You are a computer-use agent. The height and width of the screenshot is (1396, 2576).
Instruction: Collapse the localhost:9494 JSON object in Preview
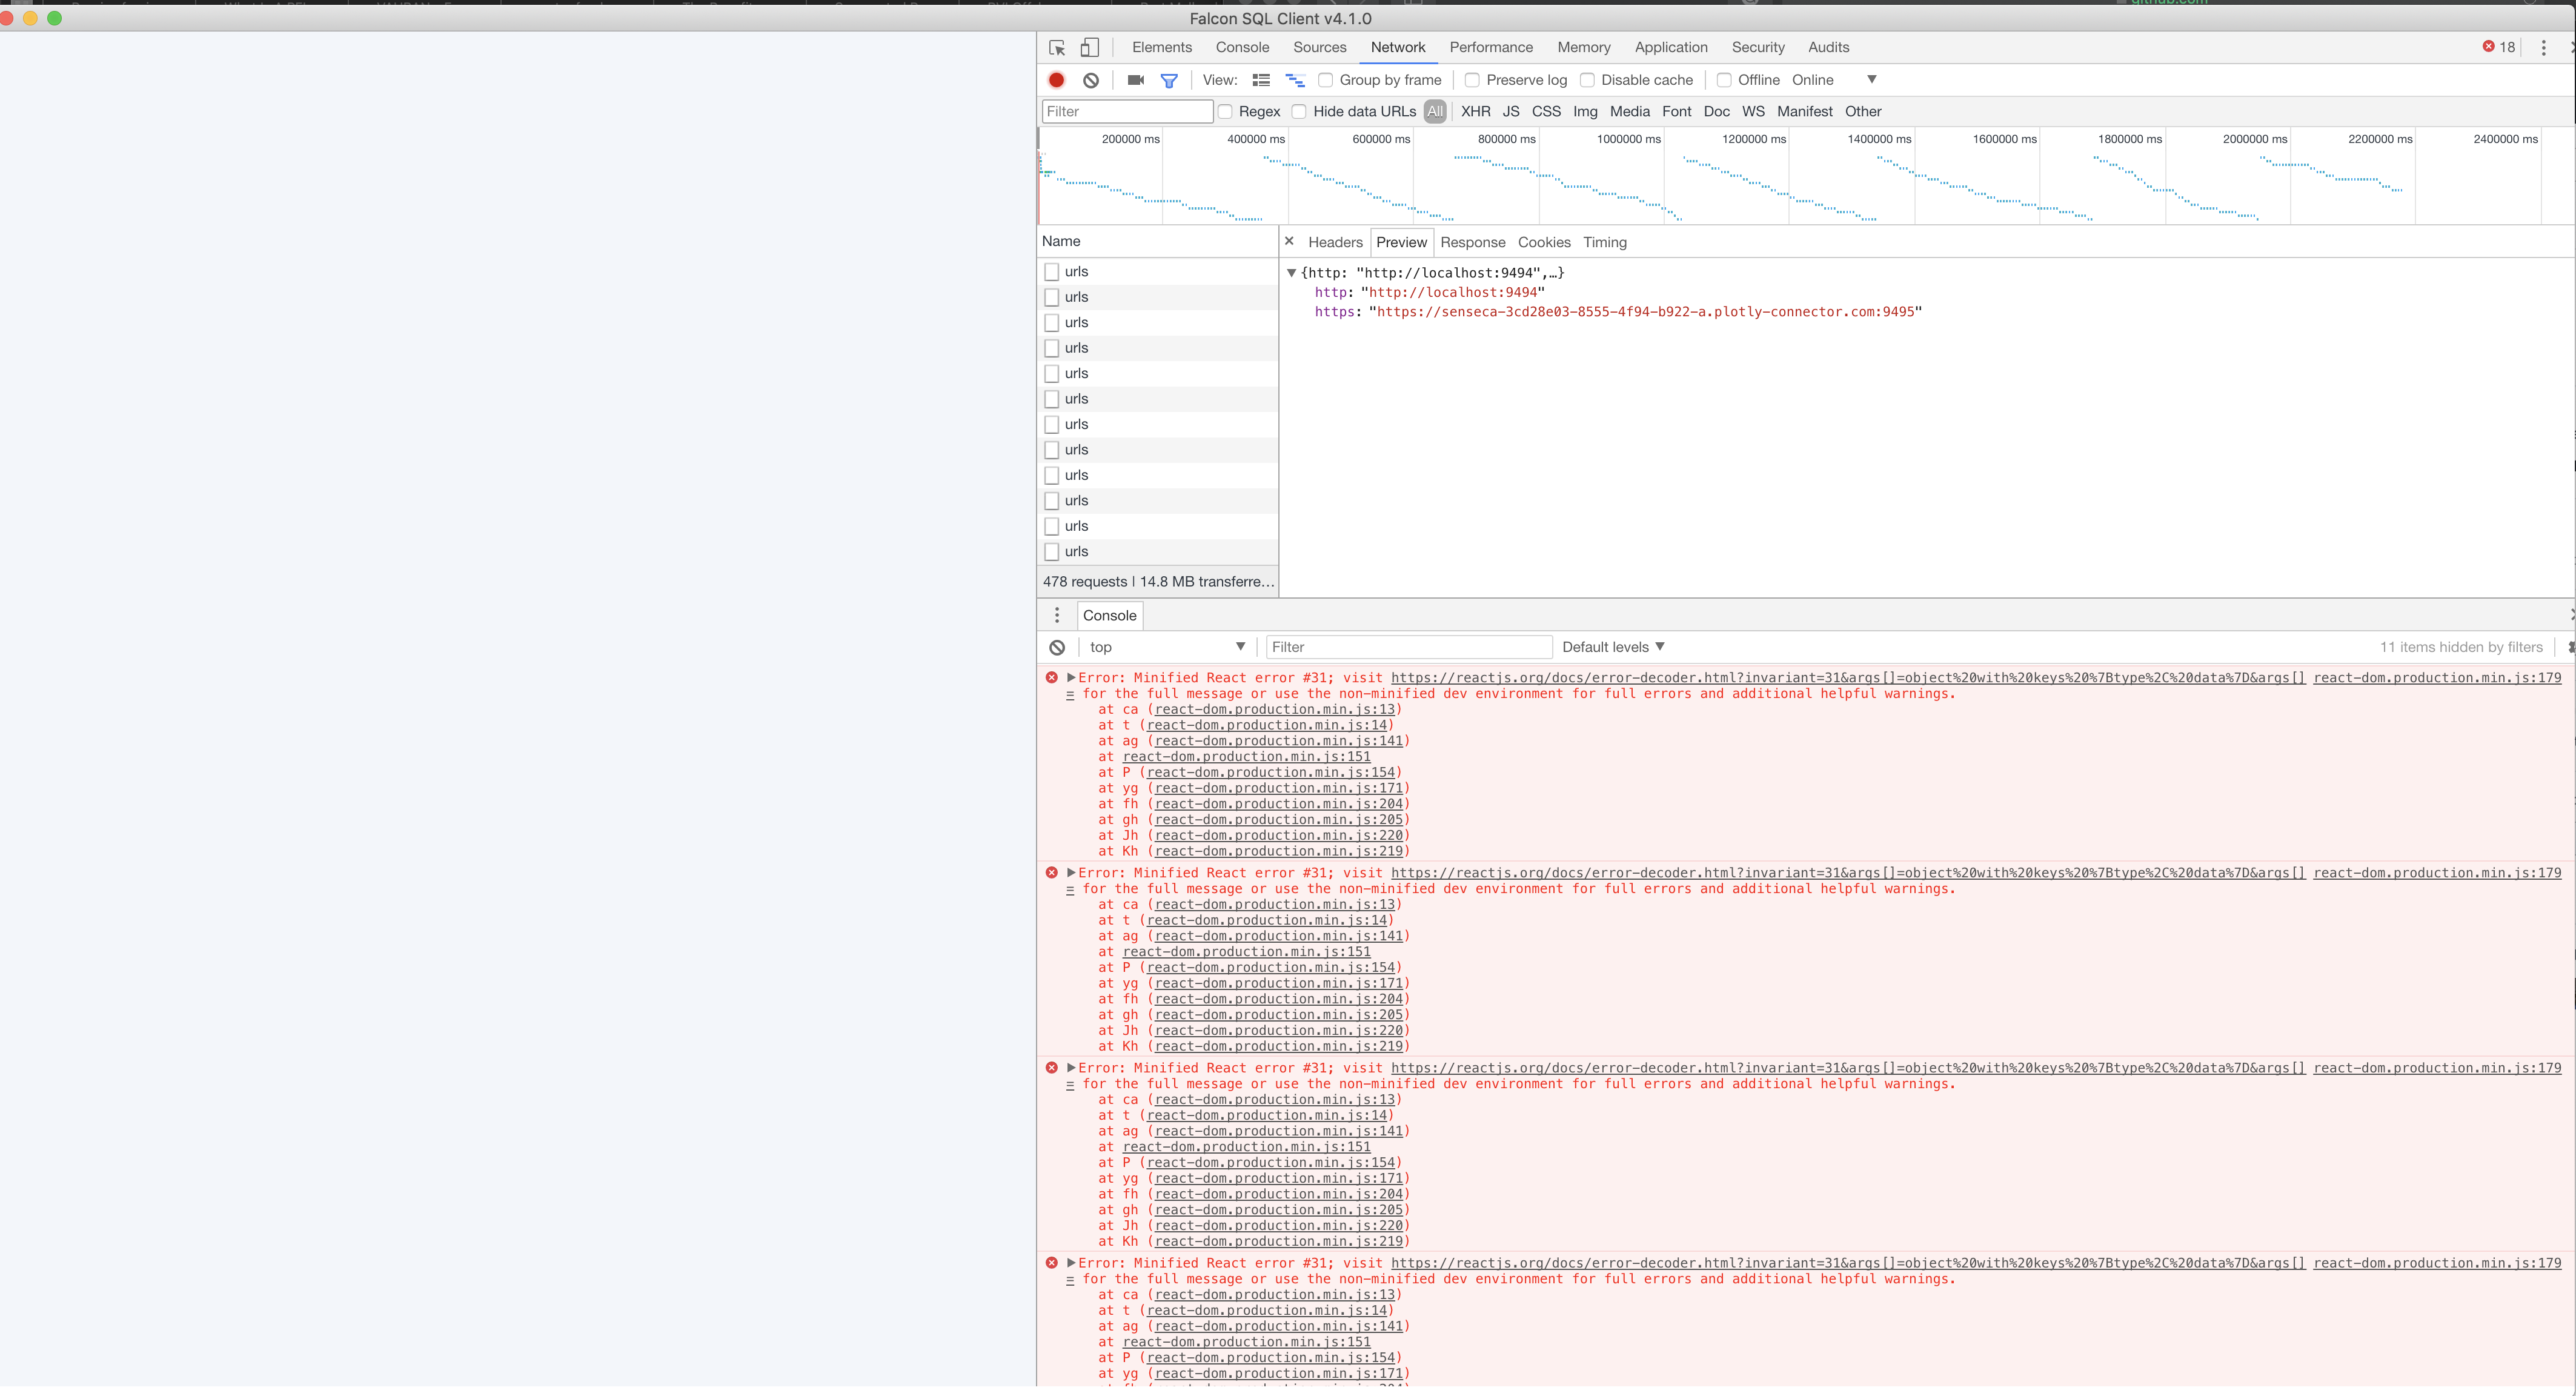point(1293,273)
